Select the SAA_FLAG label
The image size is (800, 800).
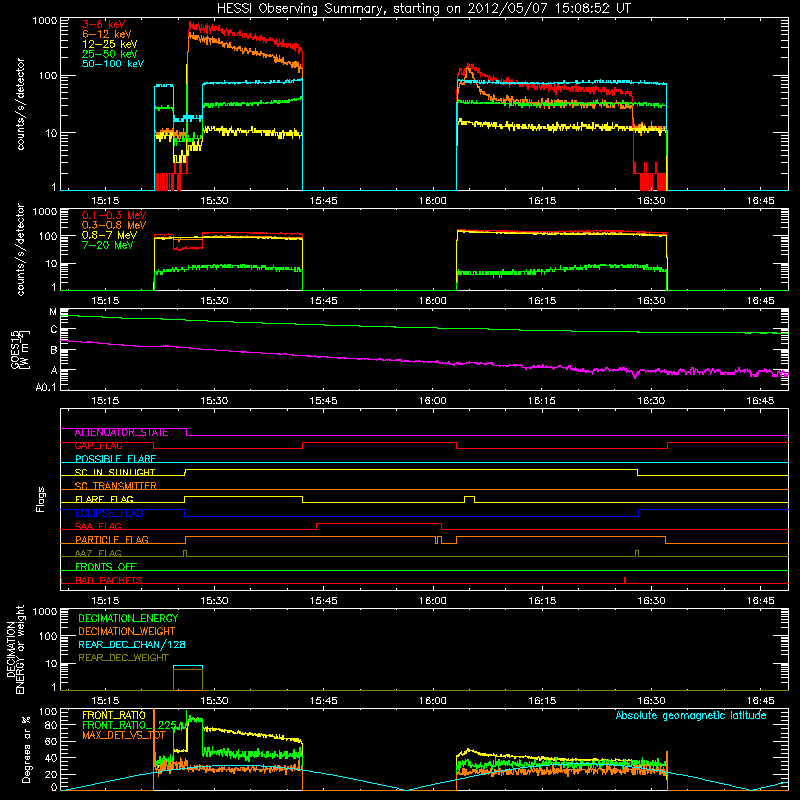click(98, 527)
